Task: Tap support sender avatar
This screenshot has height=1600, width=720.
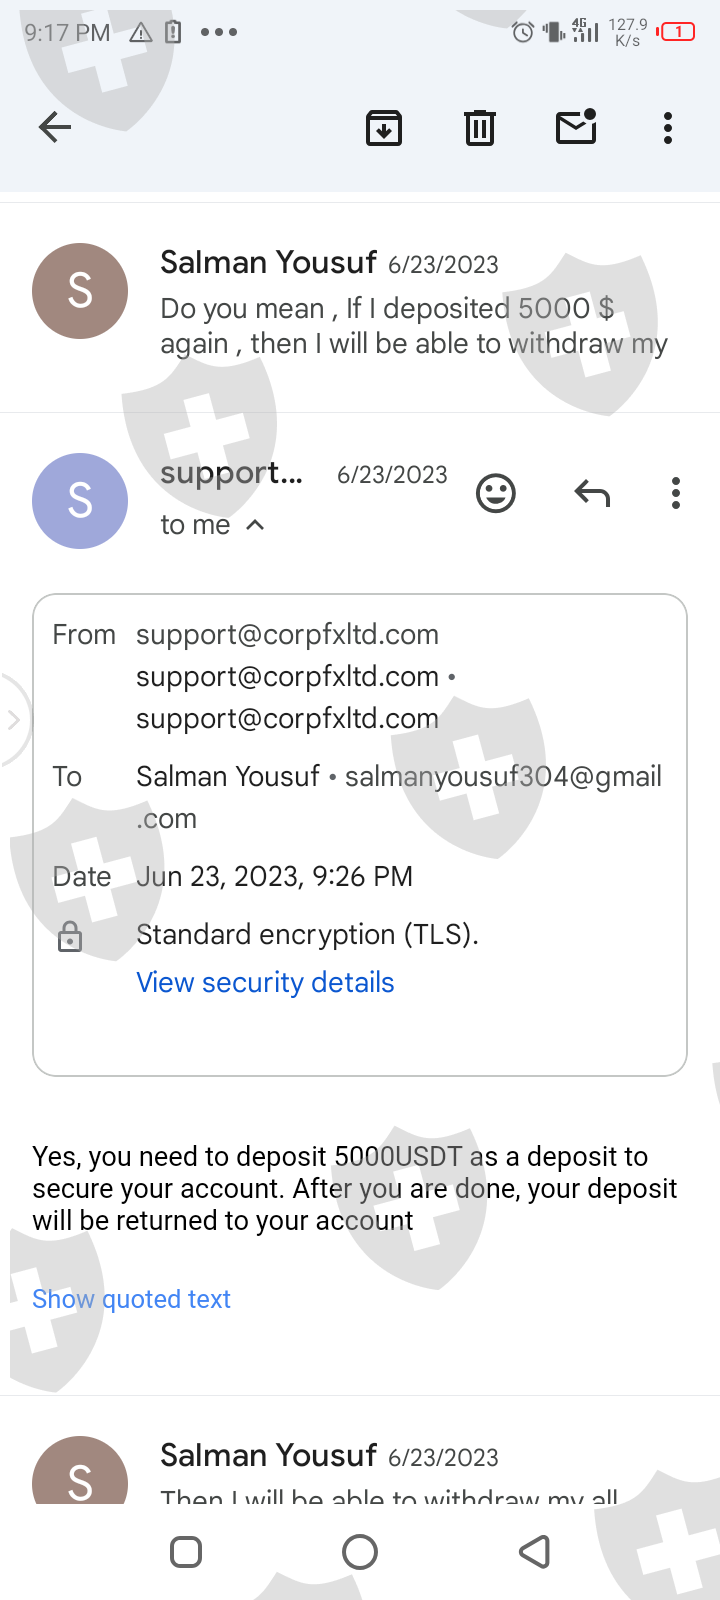Action: pos(80,501)
